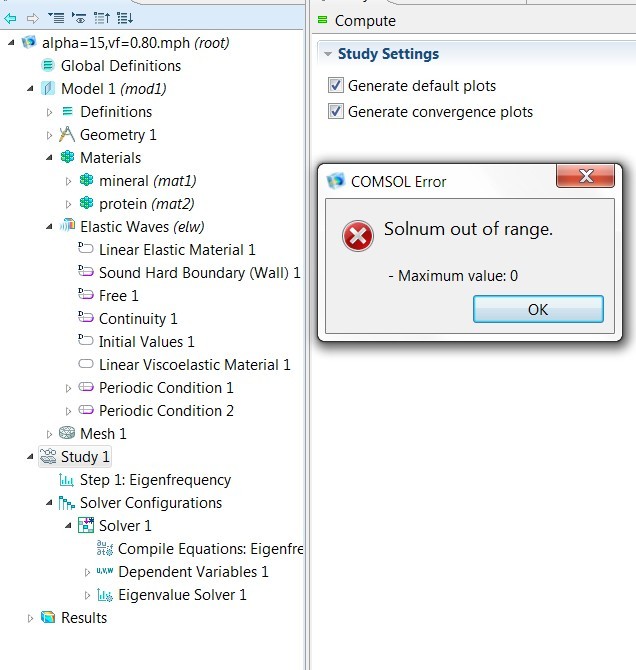Close the COMSOL Error dialog
Screen dimensions: 636x670
click(x=585, y=176)
